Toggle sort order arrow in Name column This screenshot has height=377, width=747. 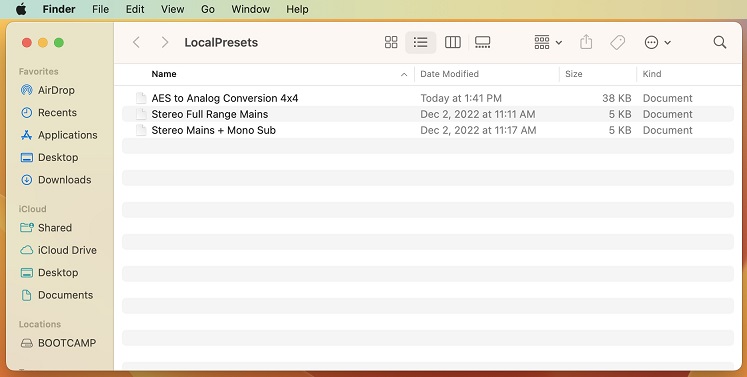click(x=404, y=74)
